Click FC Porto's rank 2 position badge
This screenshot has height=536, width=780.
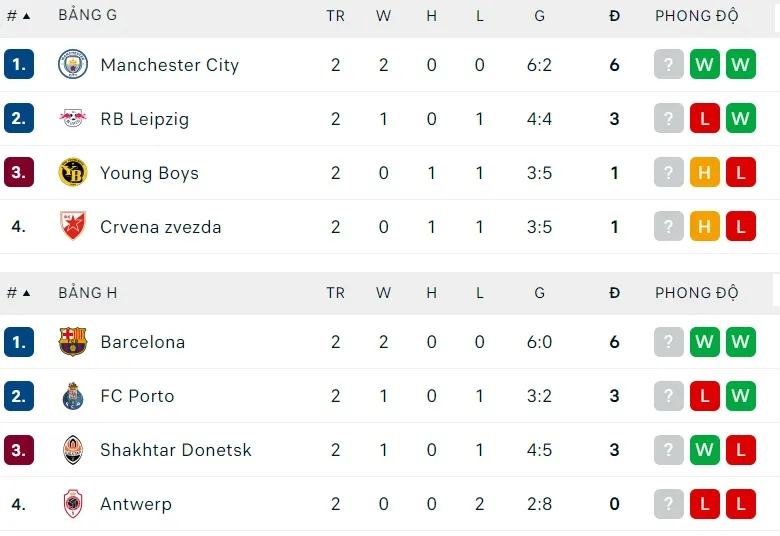click(x=18, y=396)
